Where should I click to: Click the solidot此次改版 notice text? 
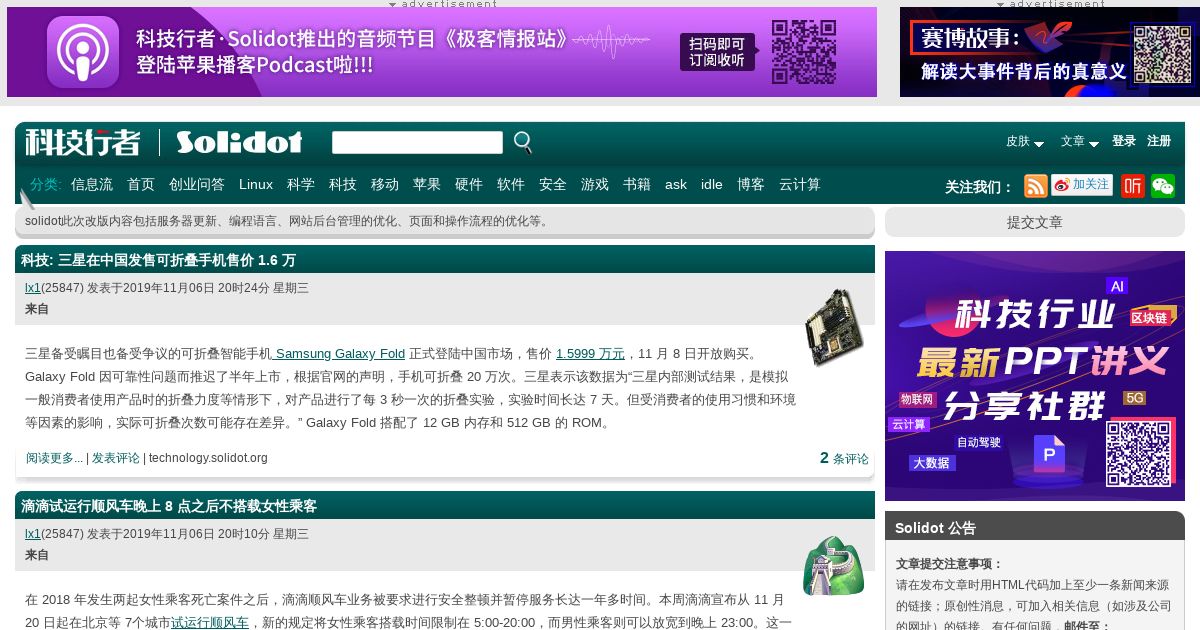(288, 221)
